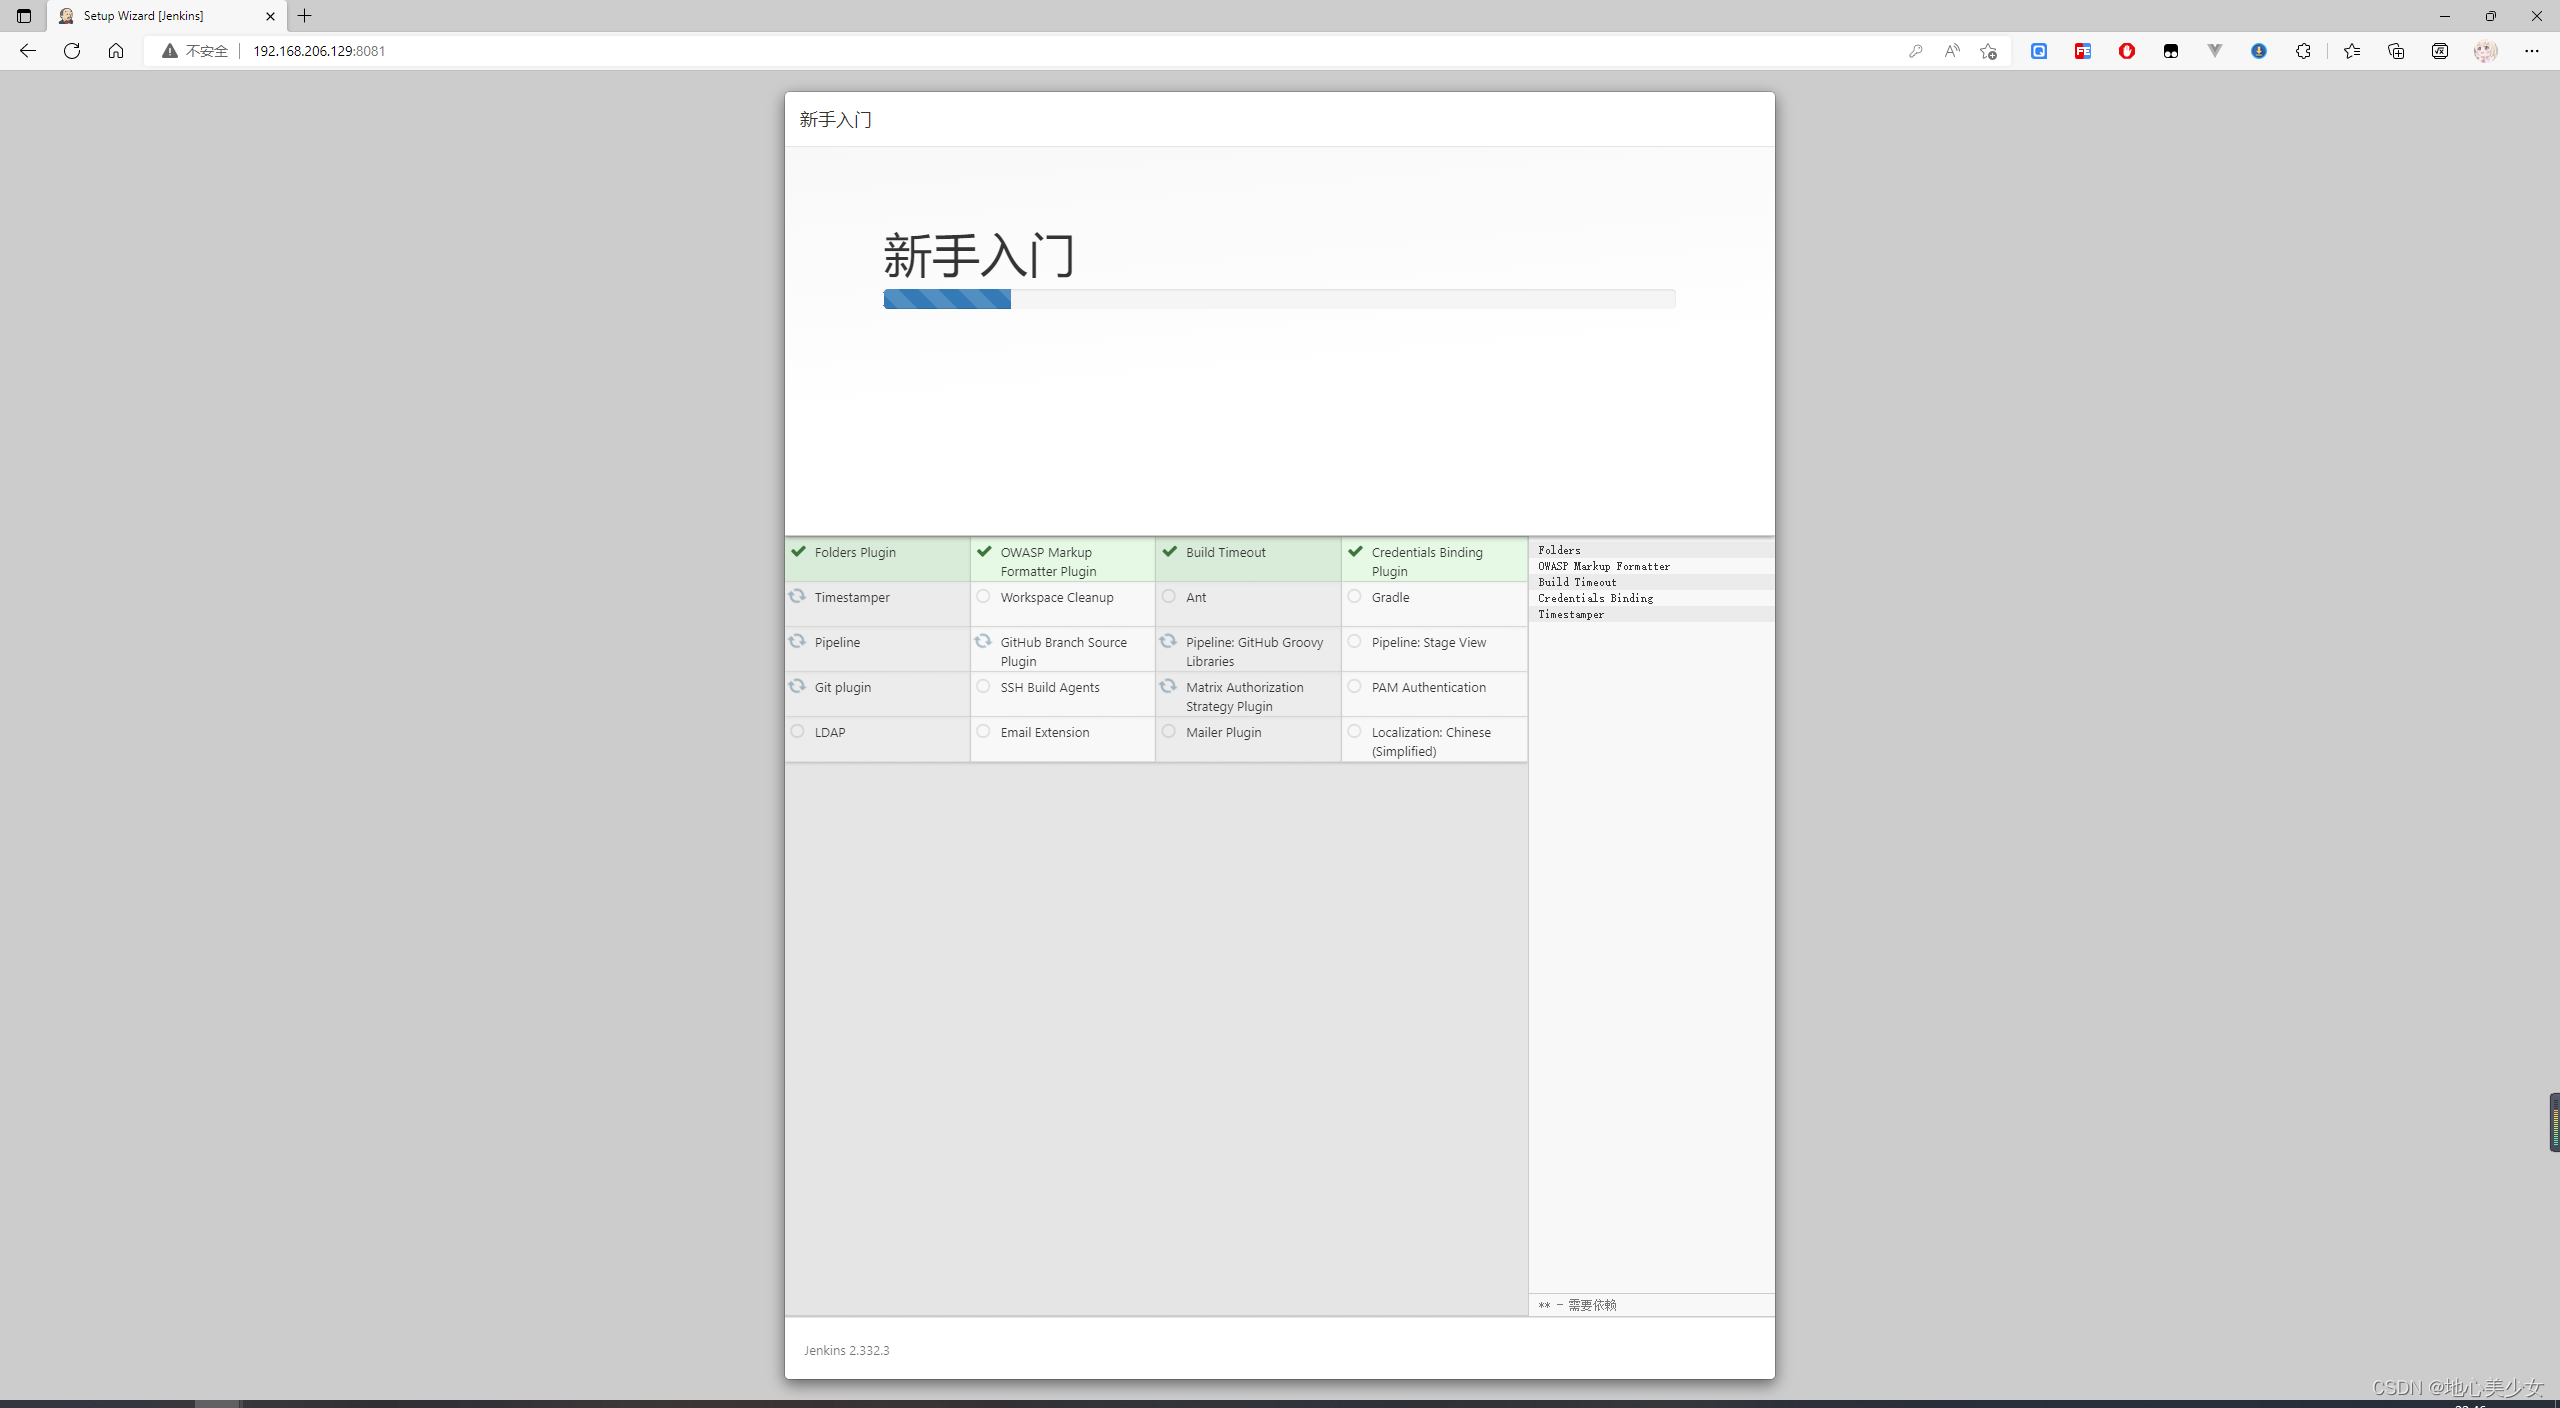The image size is (2560, 1408).
Task: Open a new browser tab
Action: (x=305, y=16)
